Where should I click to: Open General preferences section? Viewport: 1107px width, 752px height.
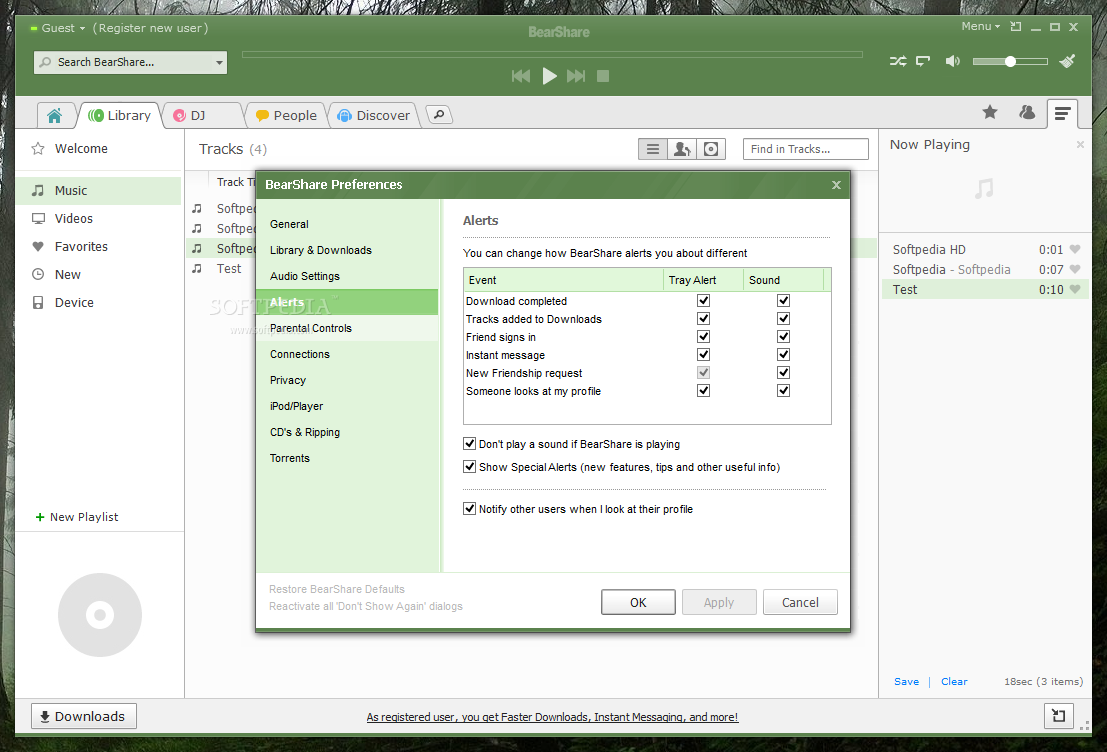[347, 224]
